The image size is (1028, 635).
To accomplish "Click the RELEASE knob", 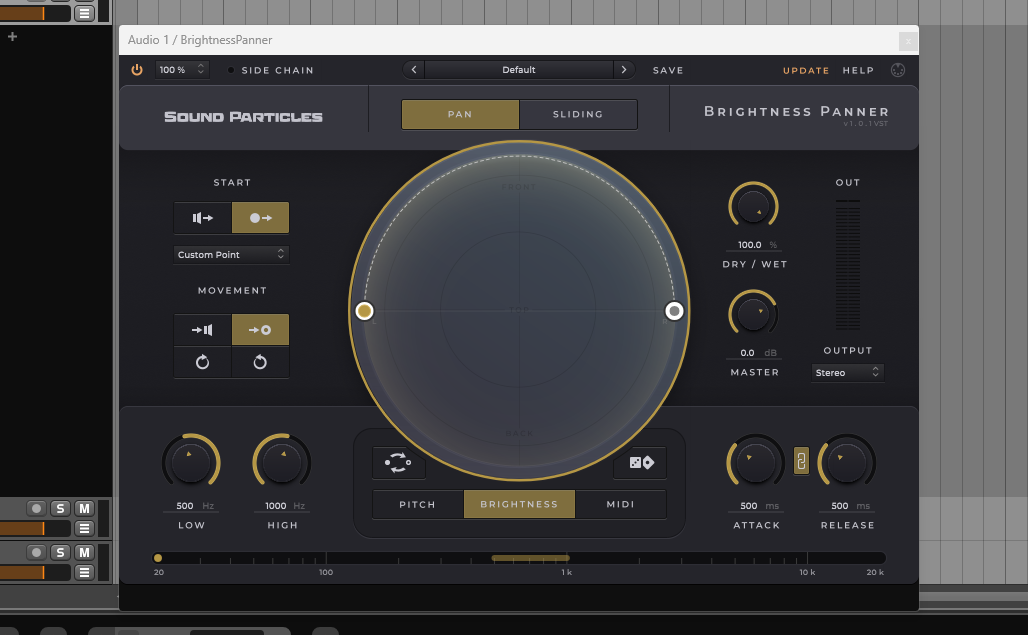I will tap(846, 462).
